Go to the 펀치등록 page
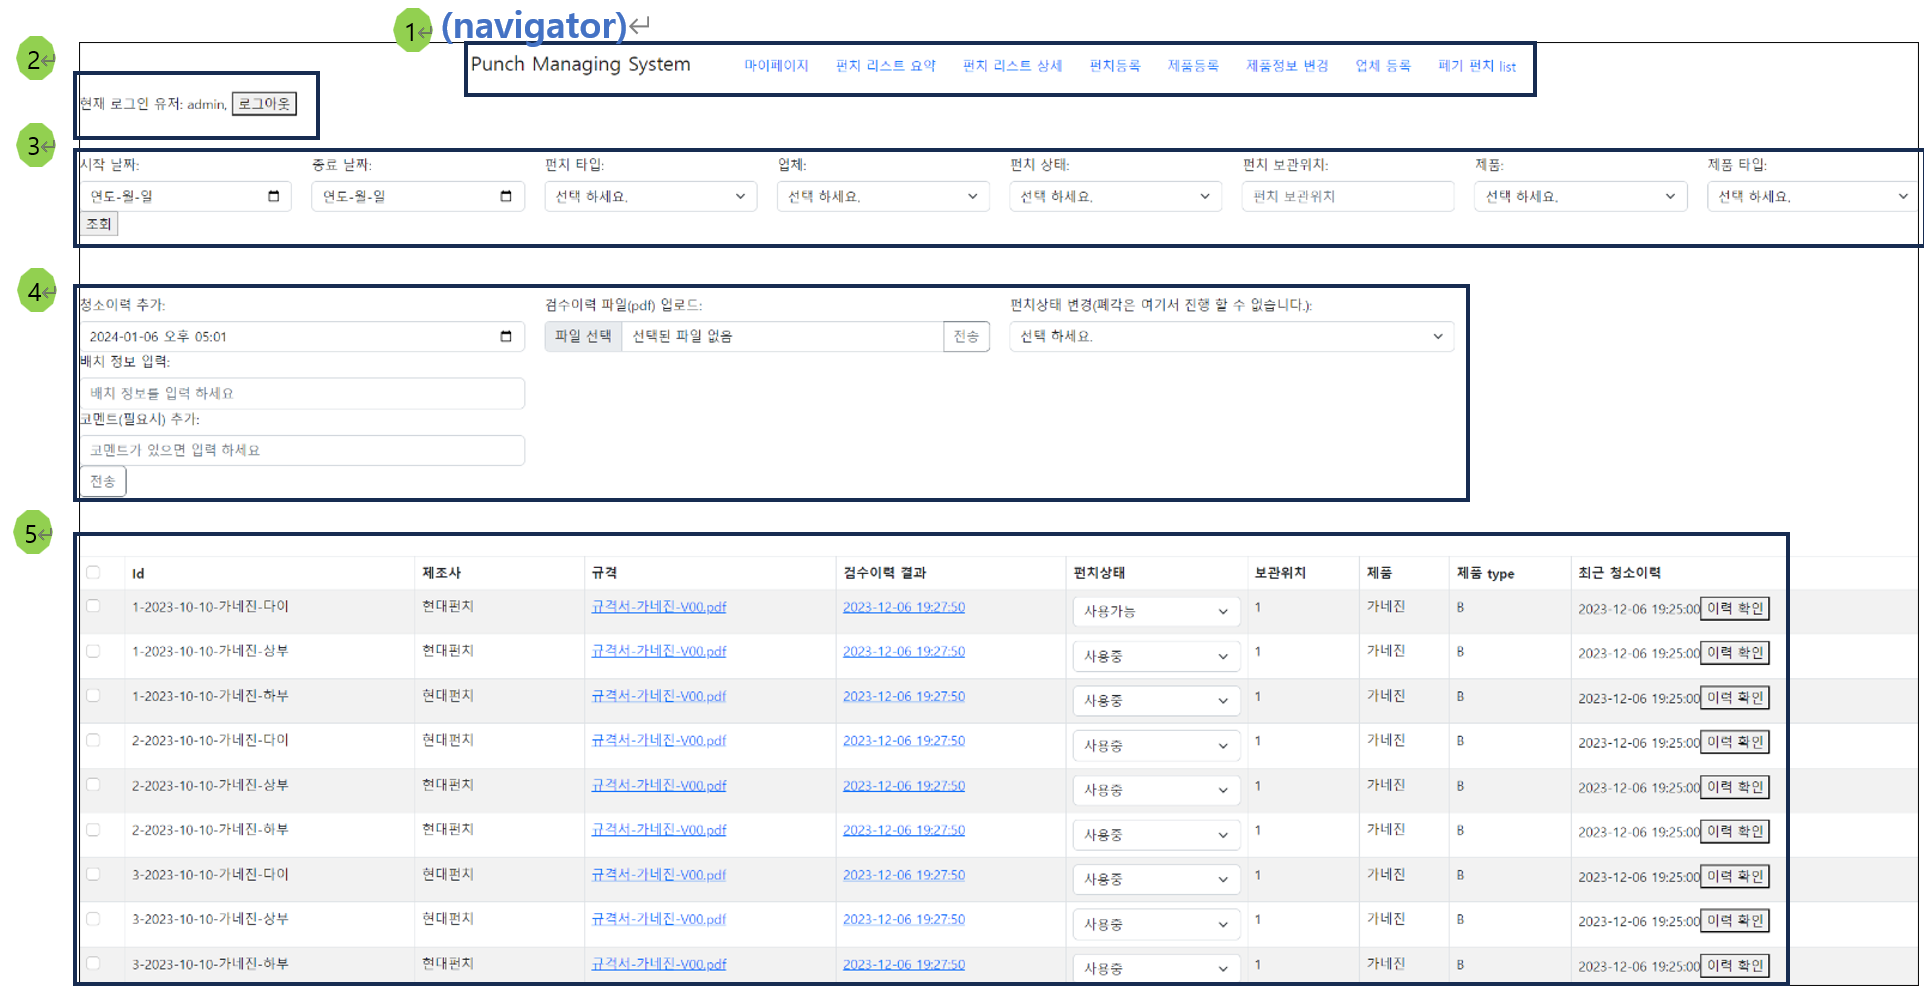 pos(1114,65)
